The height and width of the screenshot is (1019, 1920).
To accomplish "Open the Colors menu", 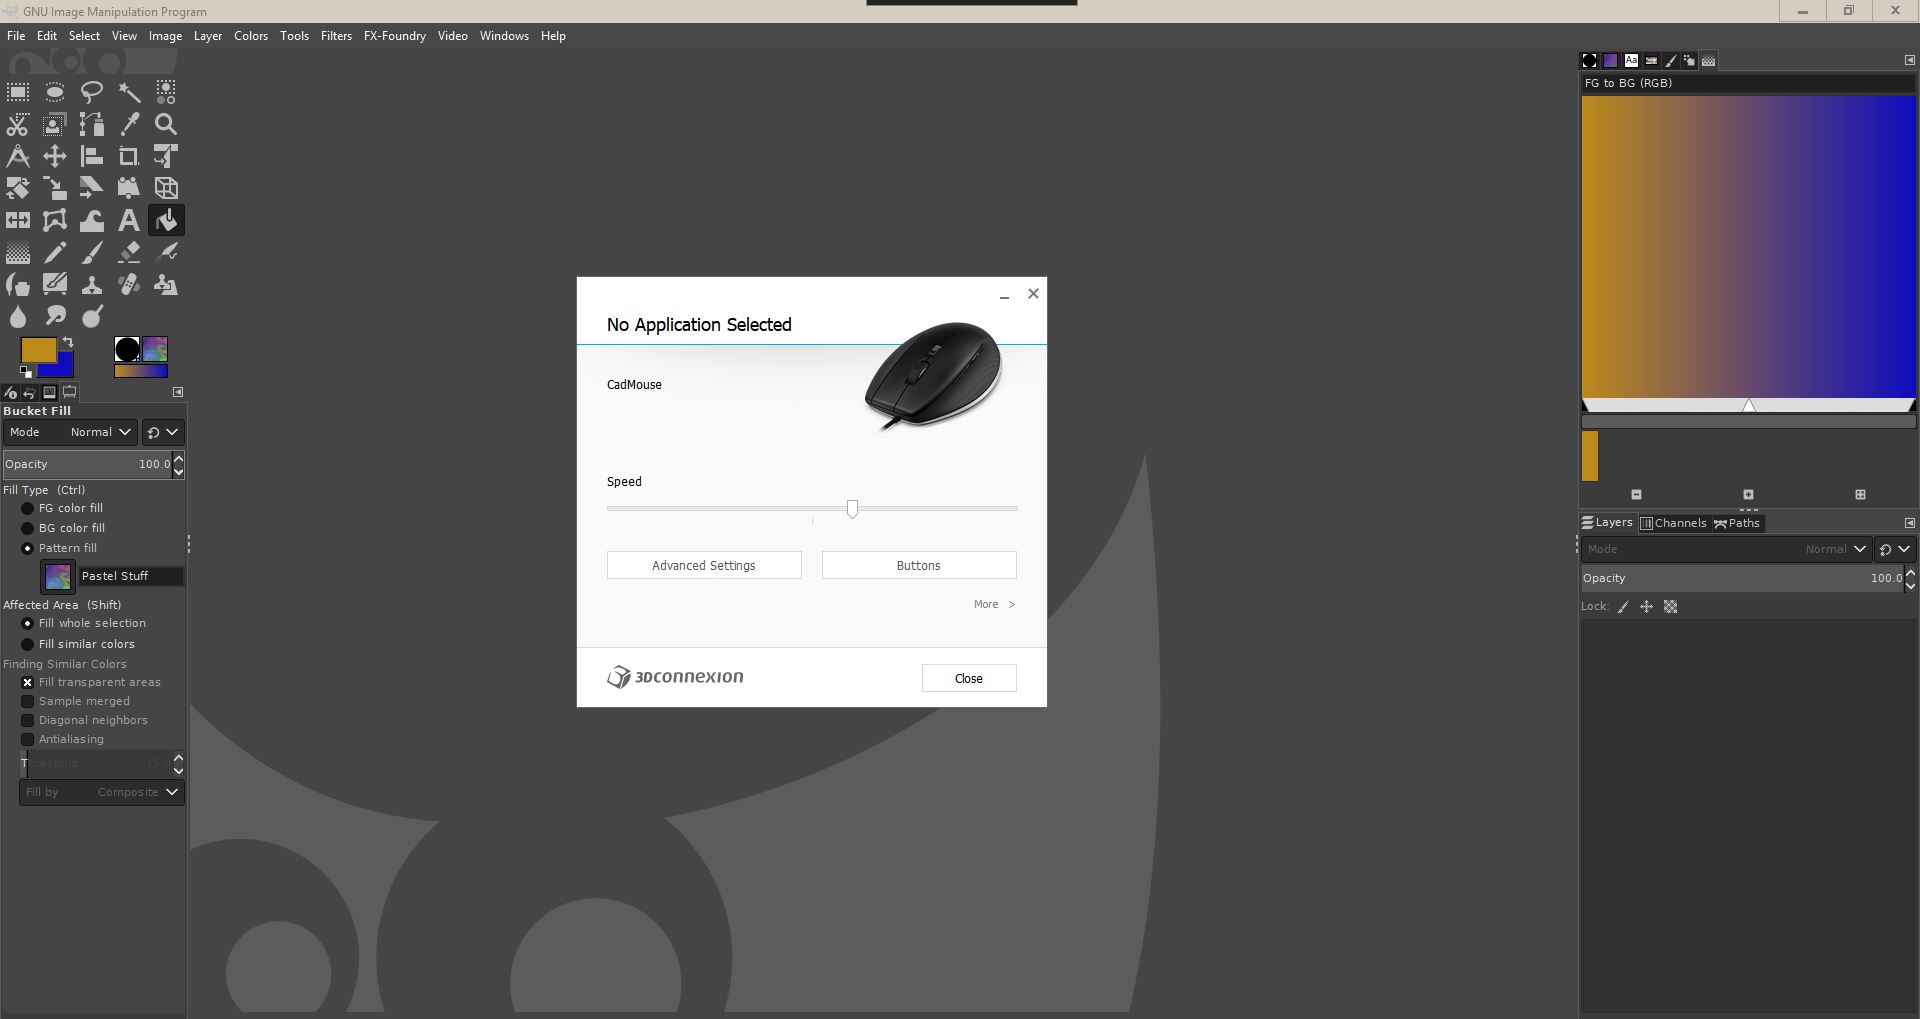I will coord(251,36).
